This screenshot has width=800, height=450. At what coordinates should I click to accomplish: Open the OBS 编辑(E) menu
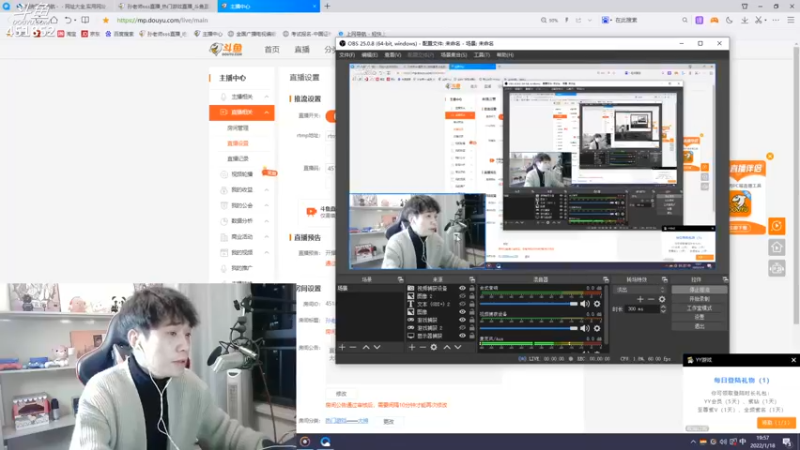point(369,55)
